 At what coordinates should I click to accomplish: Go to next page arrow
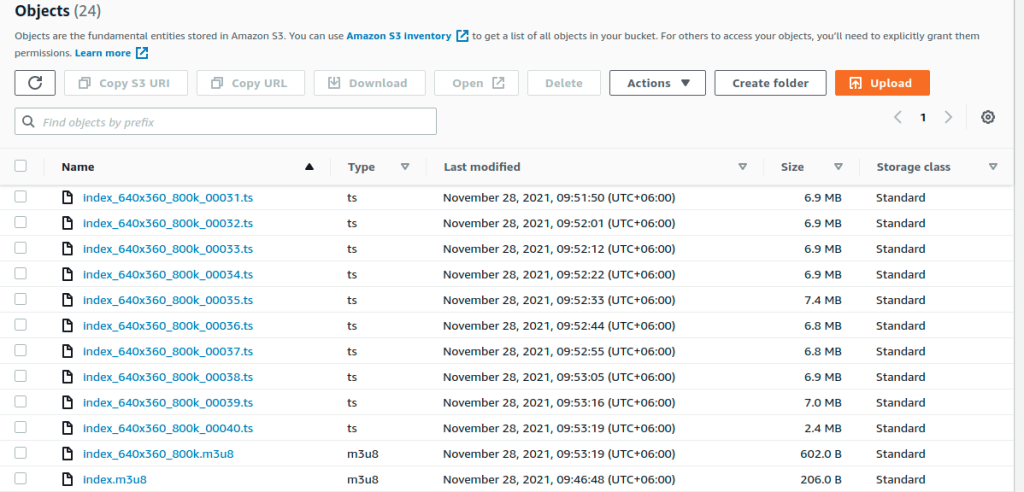(948, 117)
